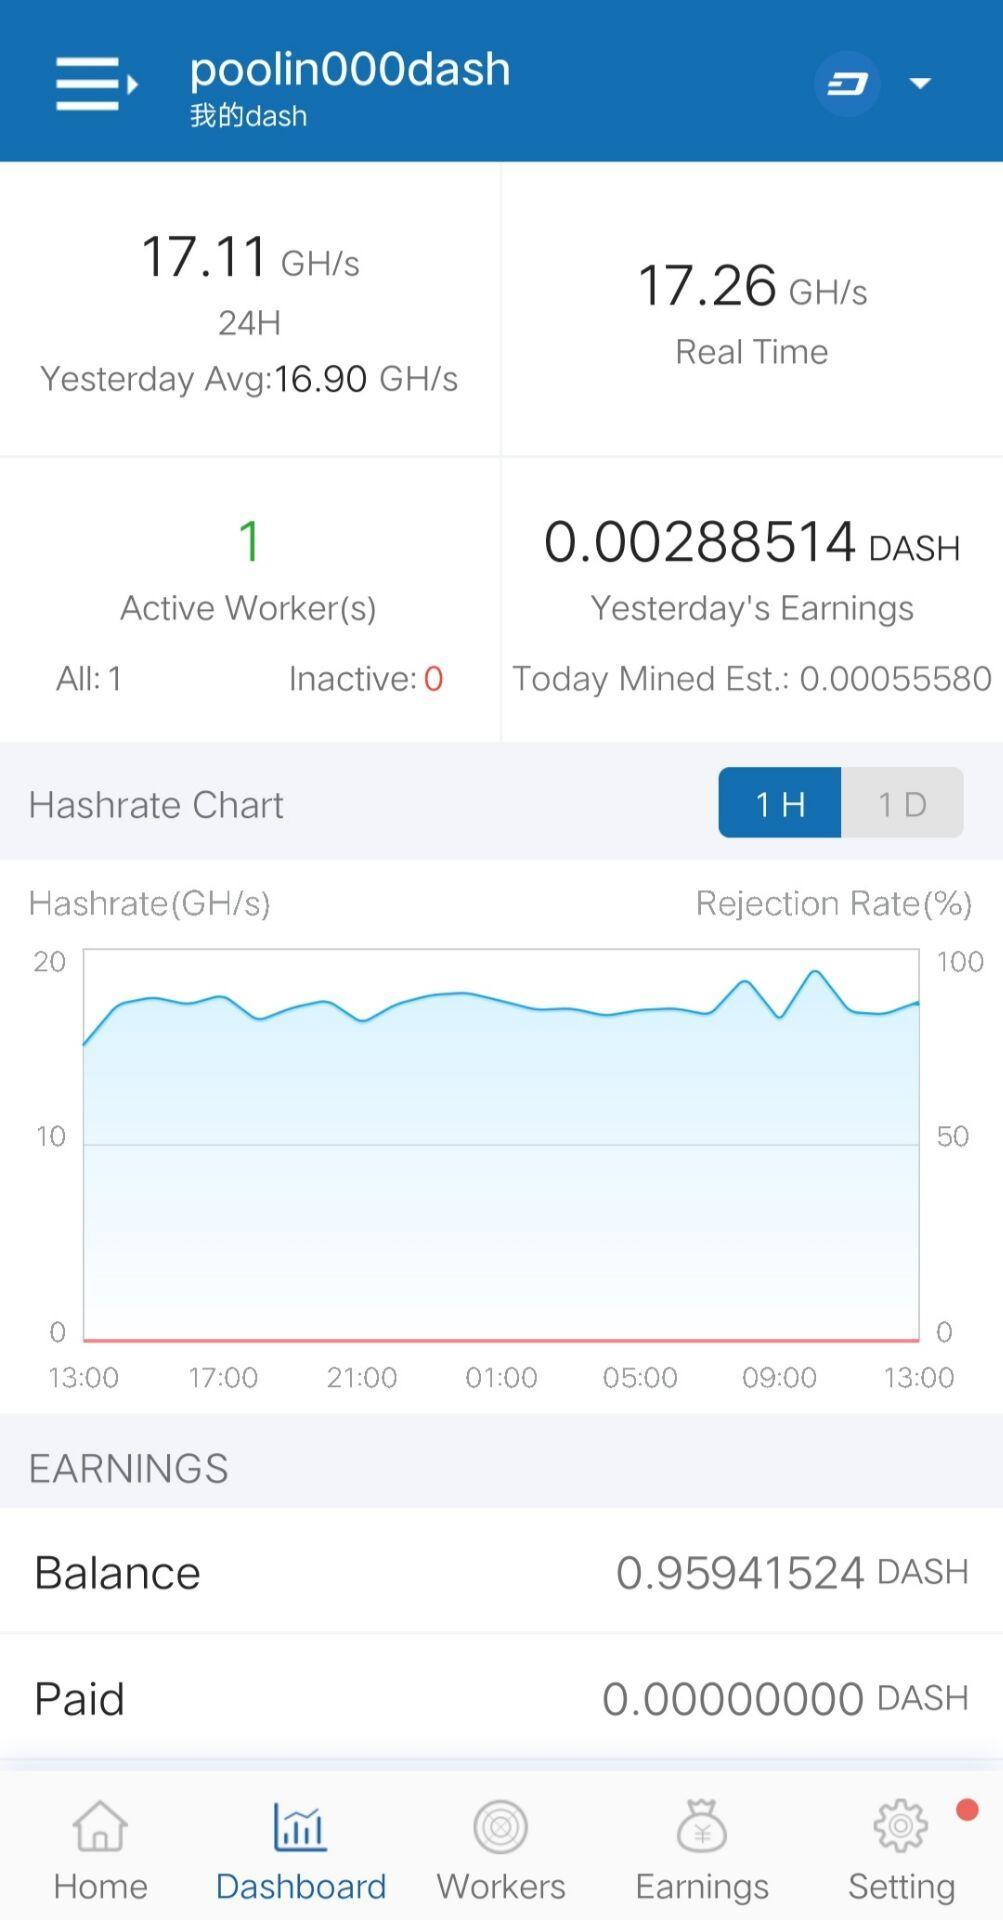Viewport: 1003px width, 1920px height.
Task: Tap the Yesterday Avg 16.90 GH/s value
Action: pos(249,379)
